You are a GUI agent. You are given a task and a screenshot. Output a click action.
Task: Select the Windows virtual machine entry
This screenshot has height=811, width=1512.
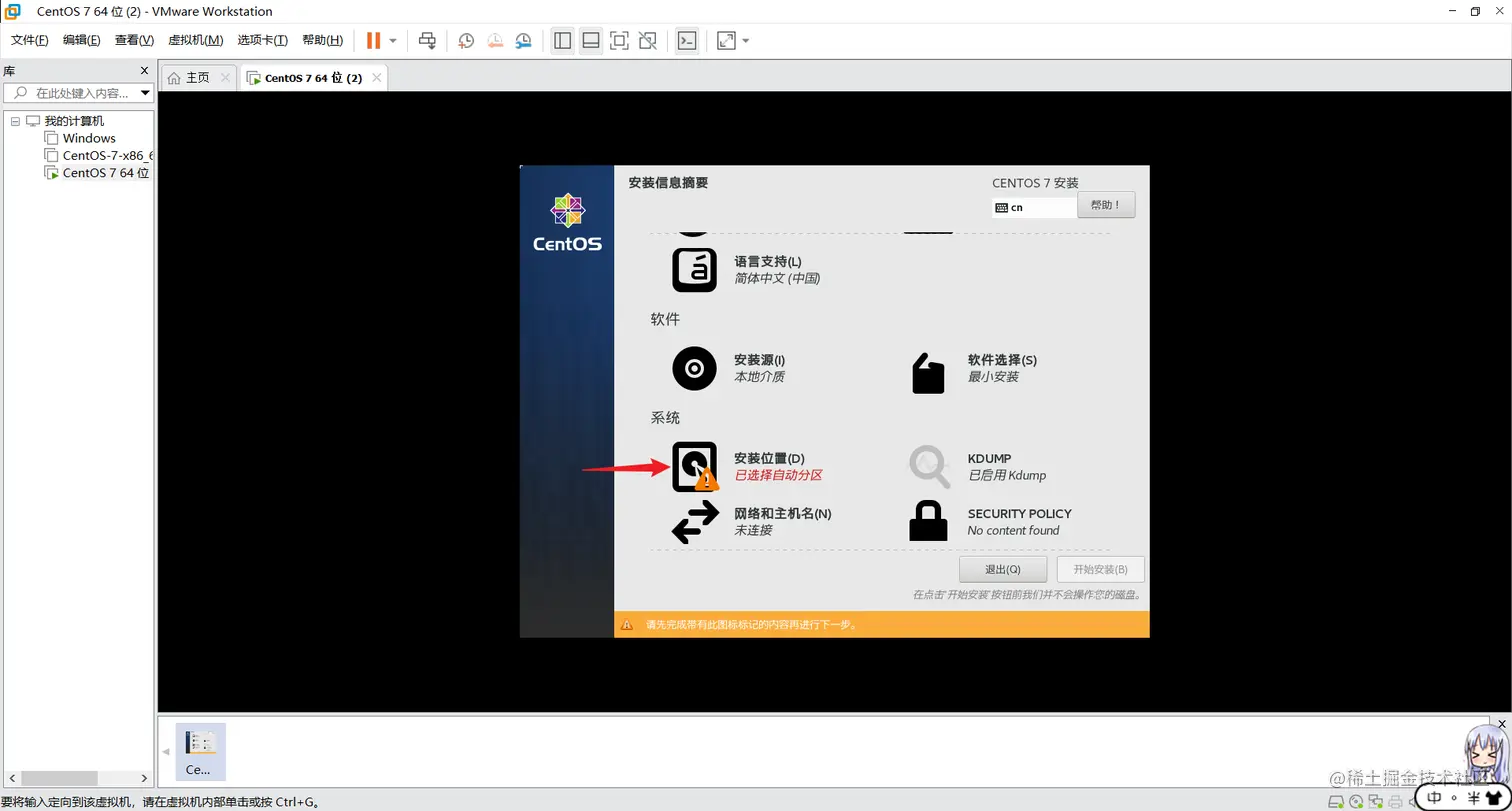tap(89, 138)
